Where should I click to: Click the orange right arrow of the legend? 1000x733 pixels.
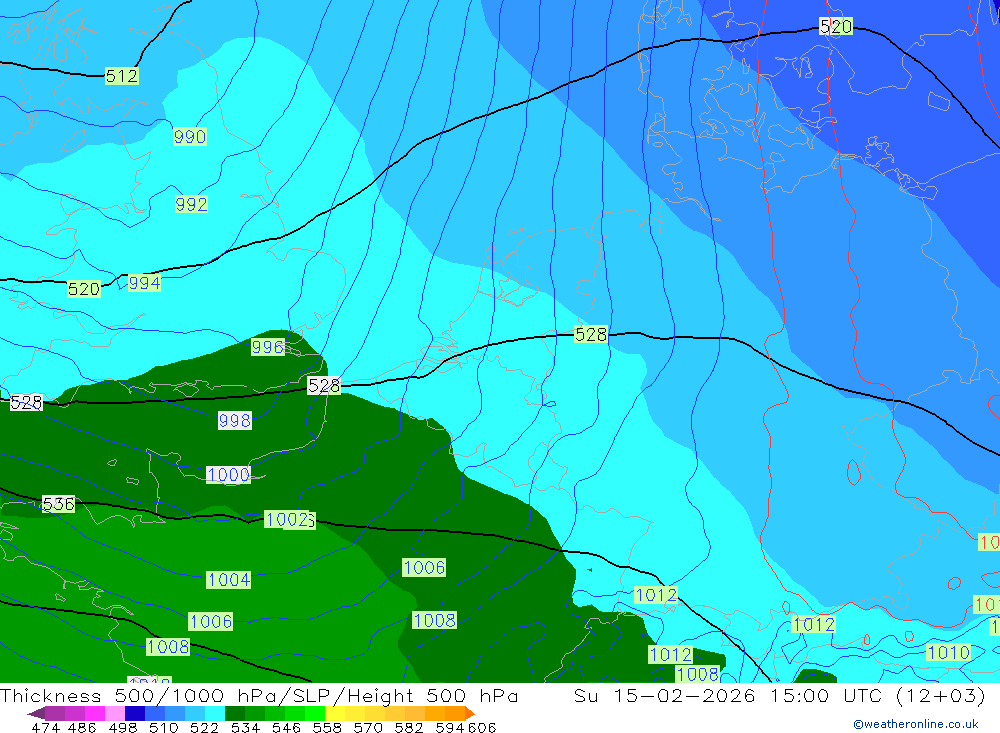click(469, 713)
